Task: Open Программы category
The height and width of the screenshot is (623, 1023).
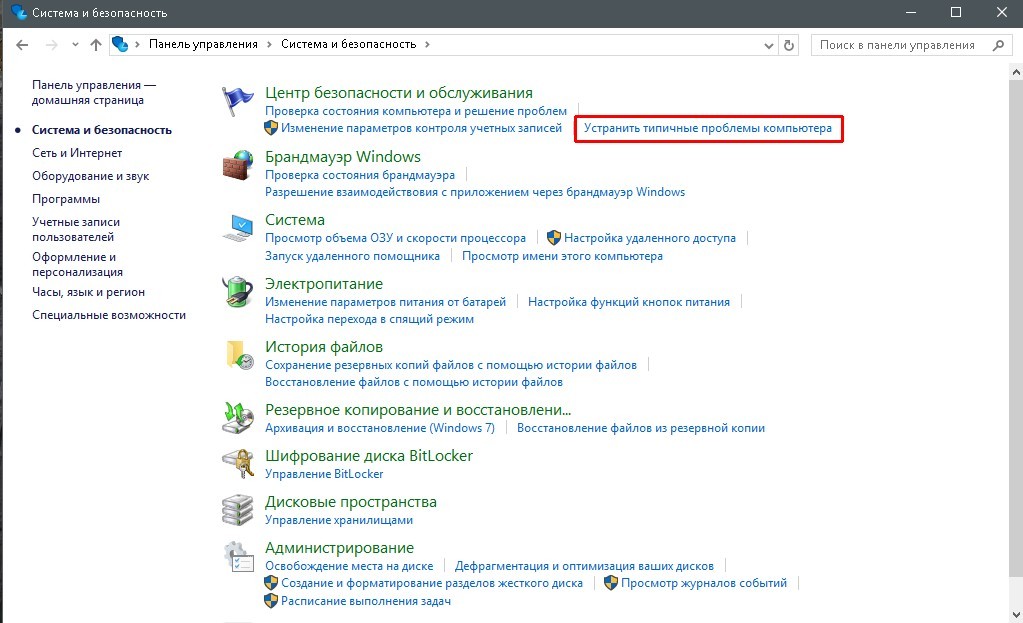Action: tap(66, 199)
